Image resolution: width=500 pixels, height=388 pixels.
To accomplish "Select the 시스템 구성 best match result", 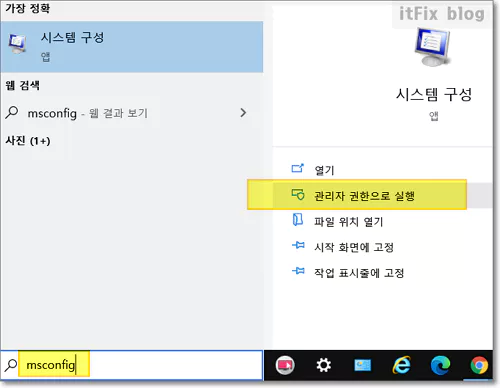I will 132,47.
